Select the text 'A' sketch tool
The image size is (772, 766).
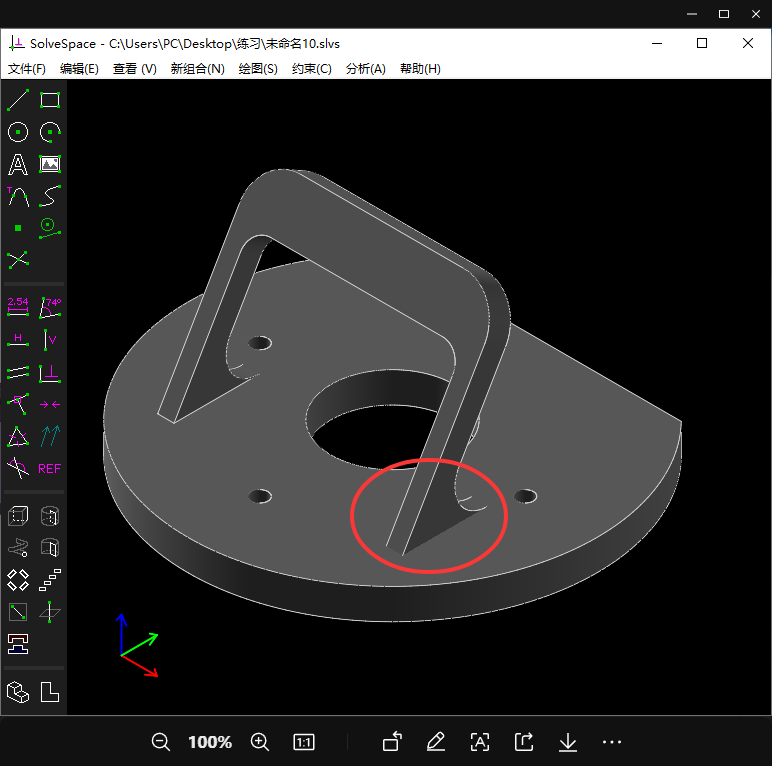(18, 164)
